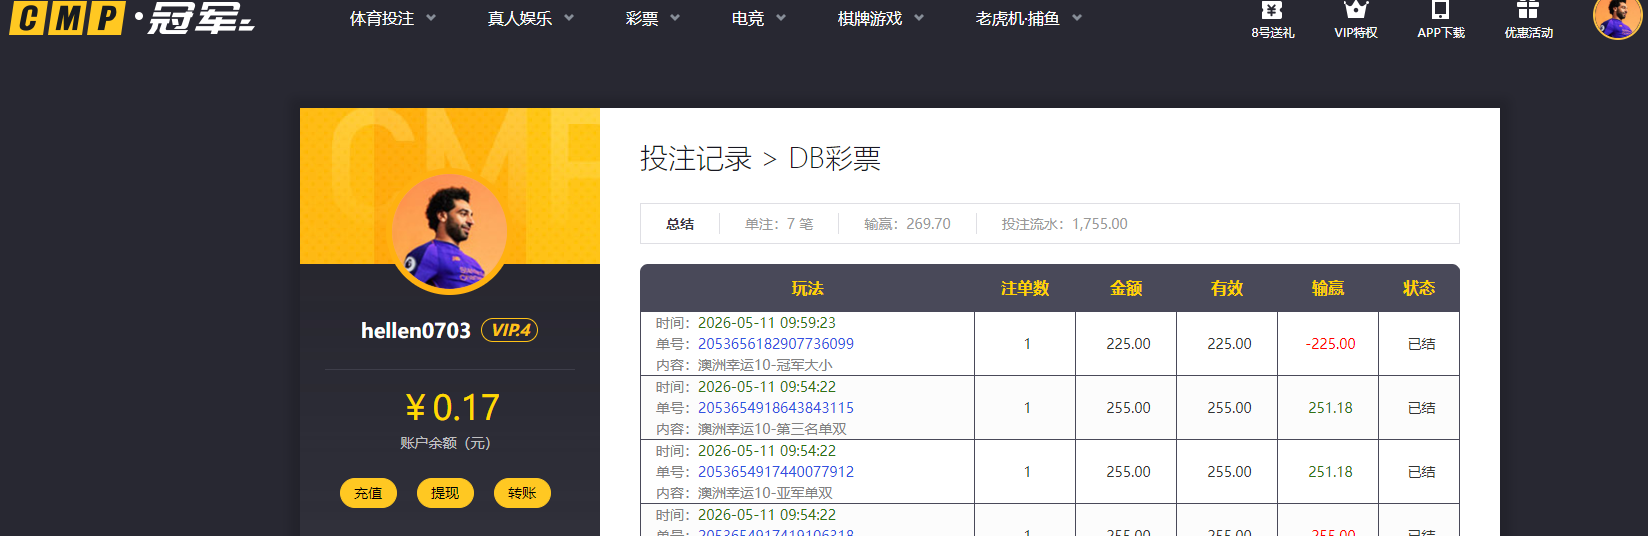Click the CMP 冠军 site logo
1648x536 pixels.
(x=132, y=18)
